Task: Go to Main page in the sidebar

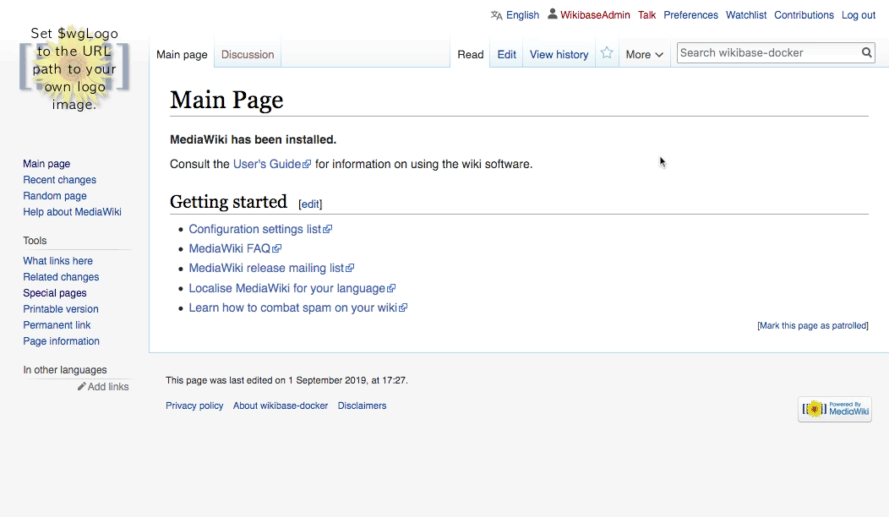Action: (46, 163)
